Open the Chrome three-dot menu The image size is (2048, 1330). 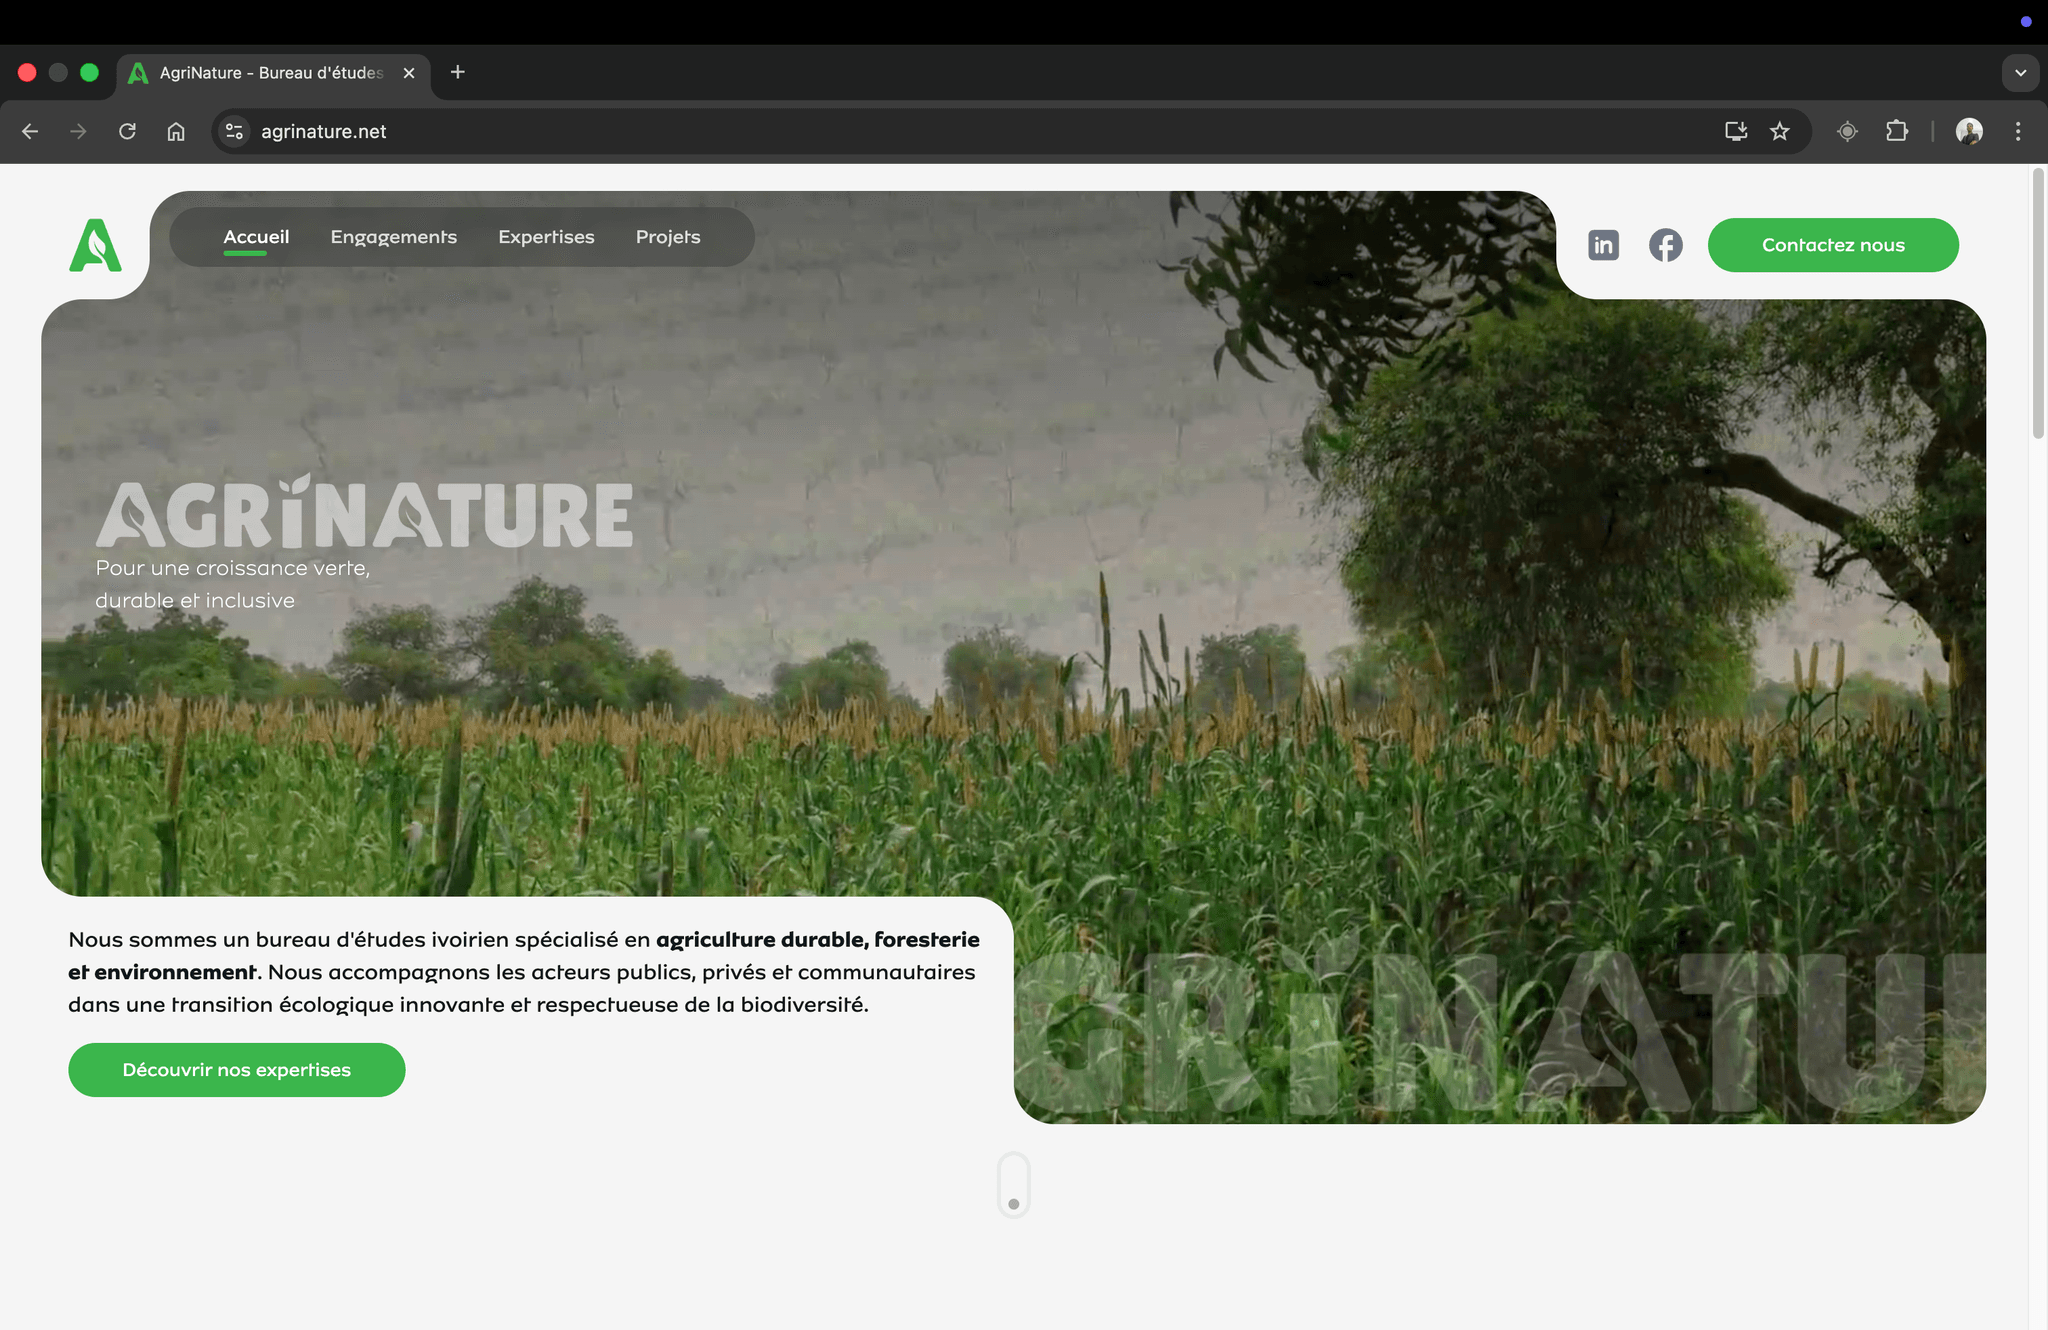[2018, 131]
